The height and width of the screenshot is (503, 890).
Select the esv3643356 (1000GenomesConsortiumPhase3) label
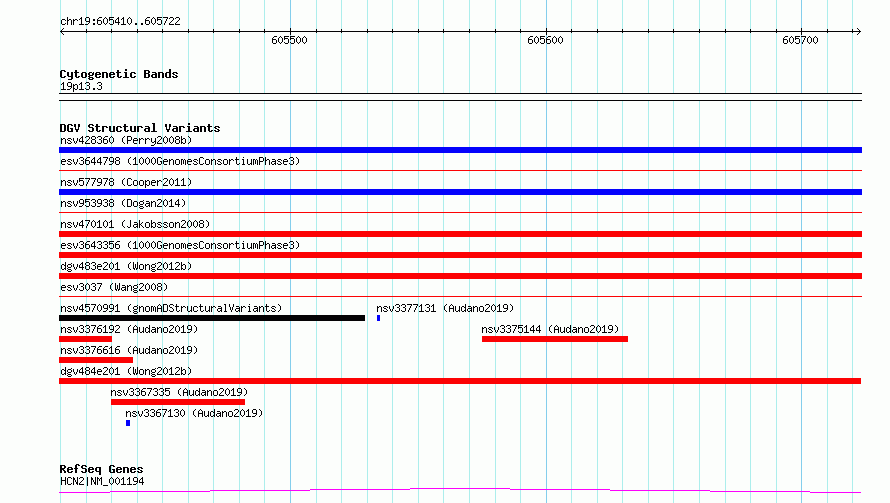click(x=180, y=245)
